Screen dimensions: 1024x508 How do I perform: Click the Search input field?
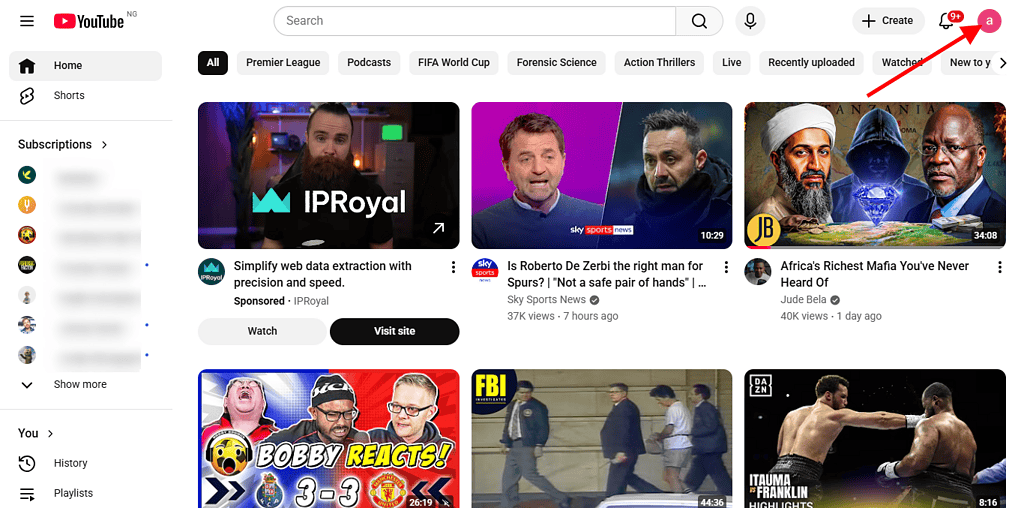tap(475, 21)
